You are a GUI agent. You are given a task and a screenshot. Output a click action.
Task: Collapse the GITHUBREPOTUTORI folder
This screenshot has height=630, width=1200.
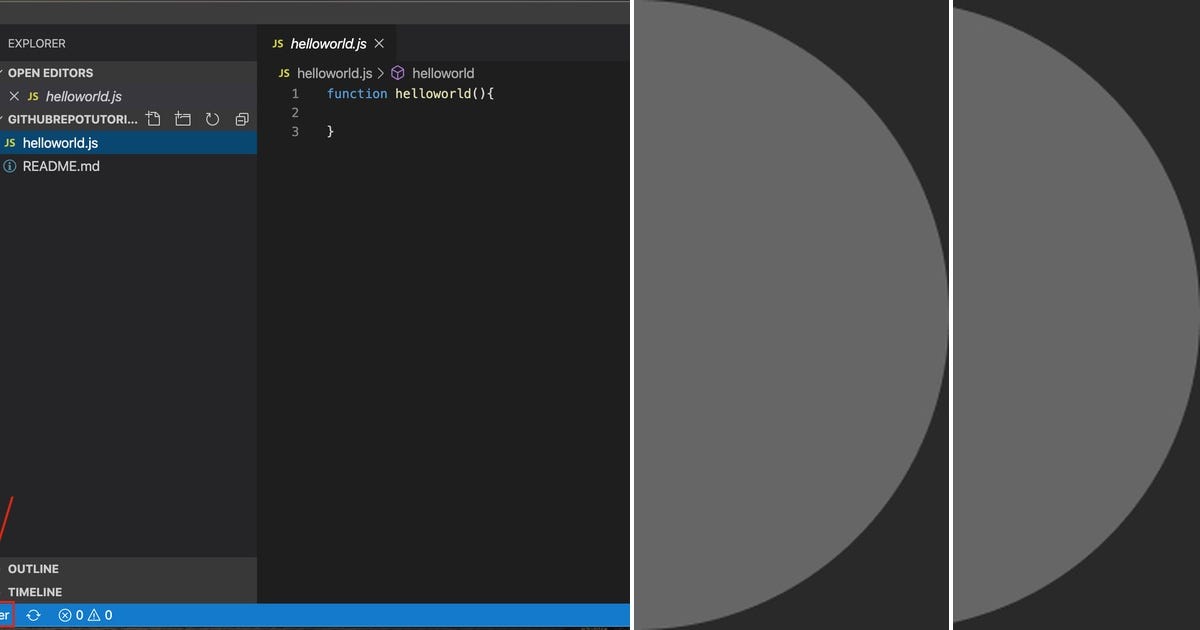click(x=70, y=119)
